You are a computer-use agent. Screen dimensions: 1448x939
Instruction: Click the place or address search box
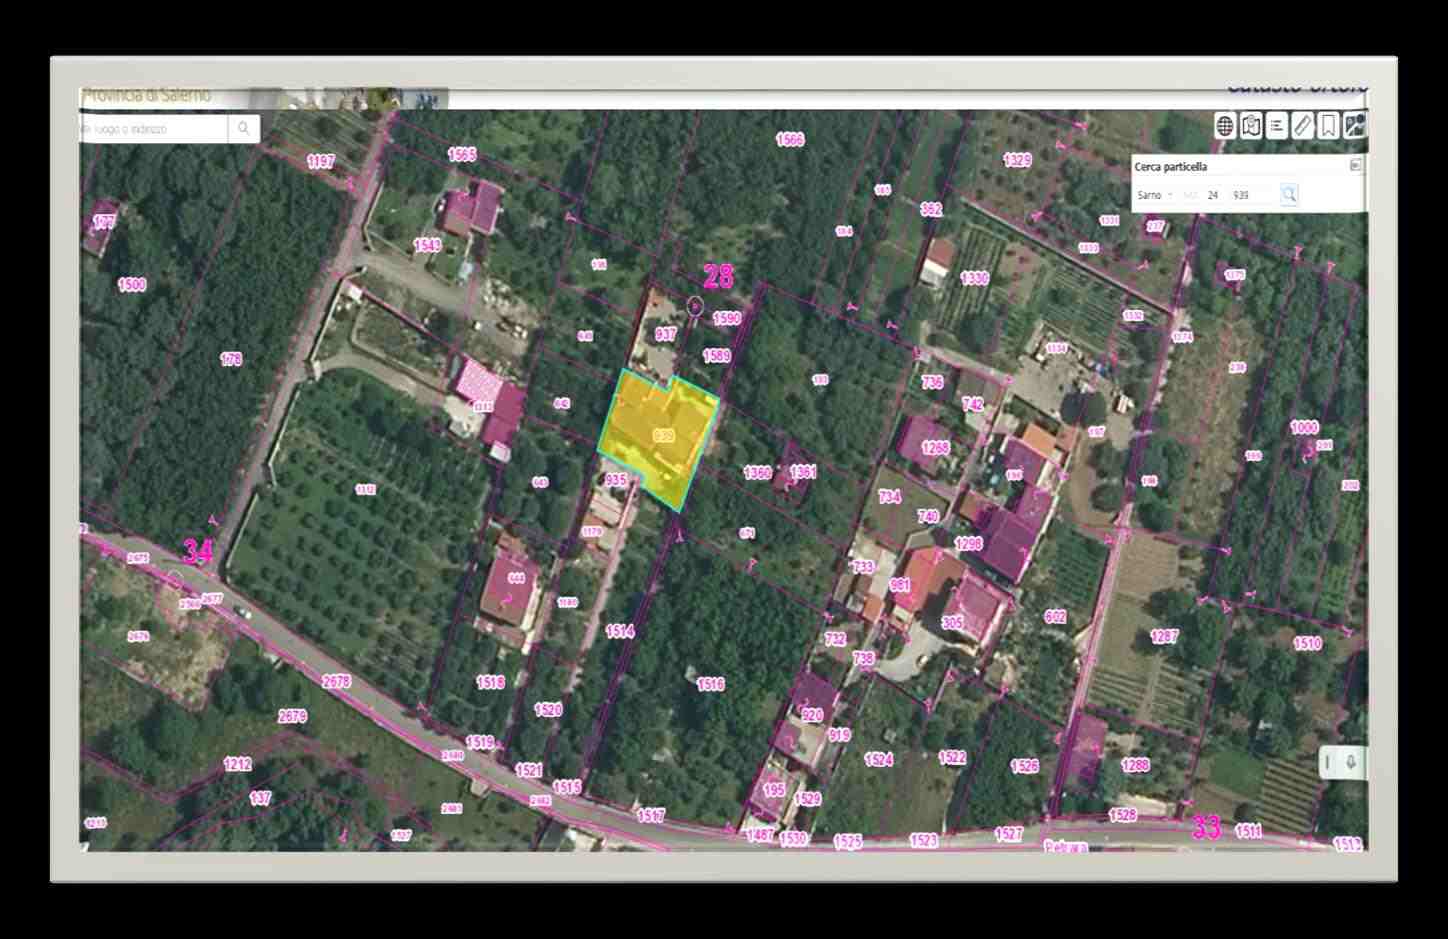point(155,129)
